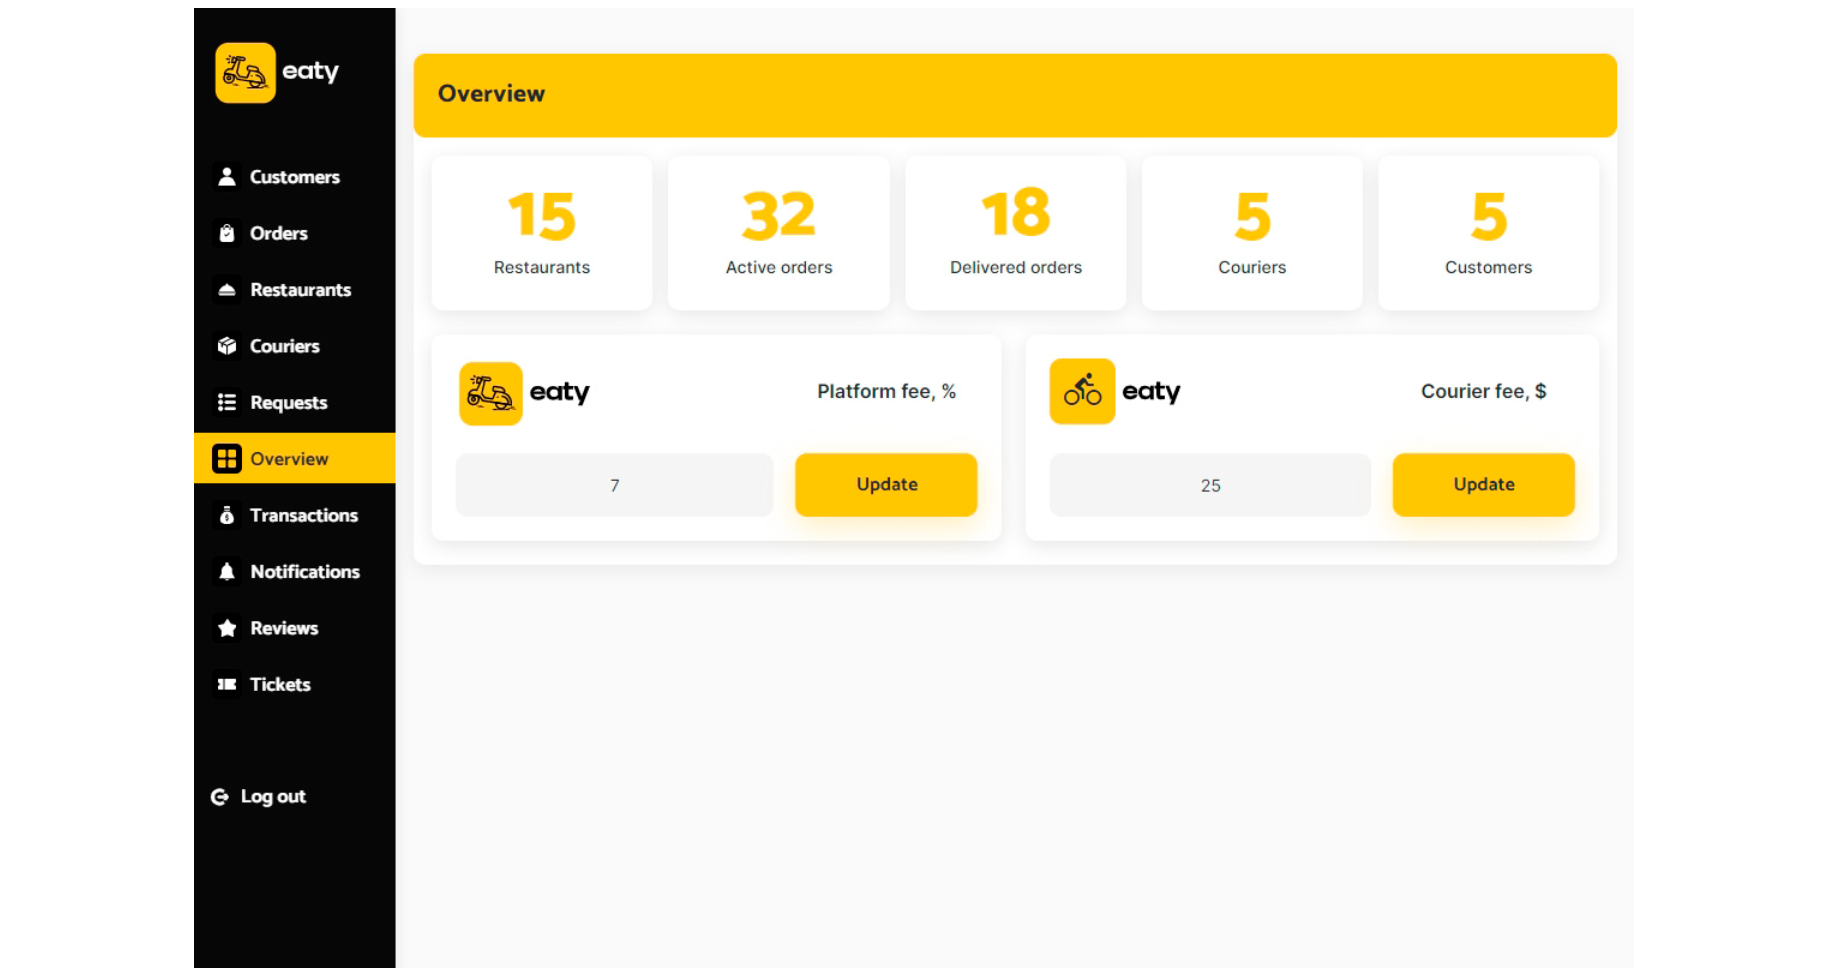Viewport: 1830px width, 978px height.
Task: Click the 32 Active orders stat card
Action: point(779,233)
